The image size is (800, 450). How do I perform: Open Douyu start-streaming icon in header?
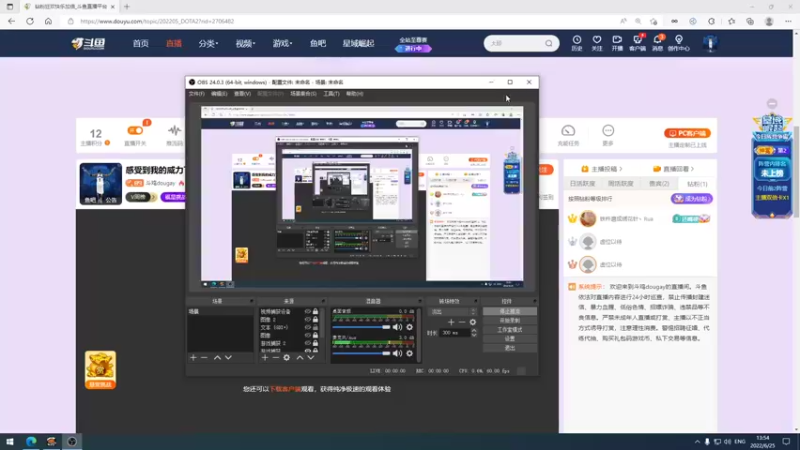[617, 43]
